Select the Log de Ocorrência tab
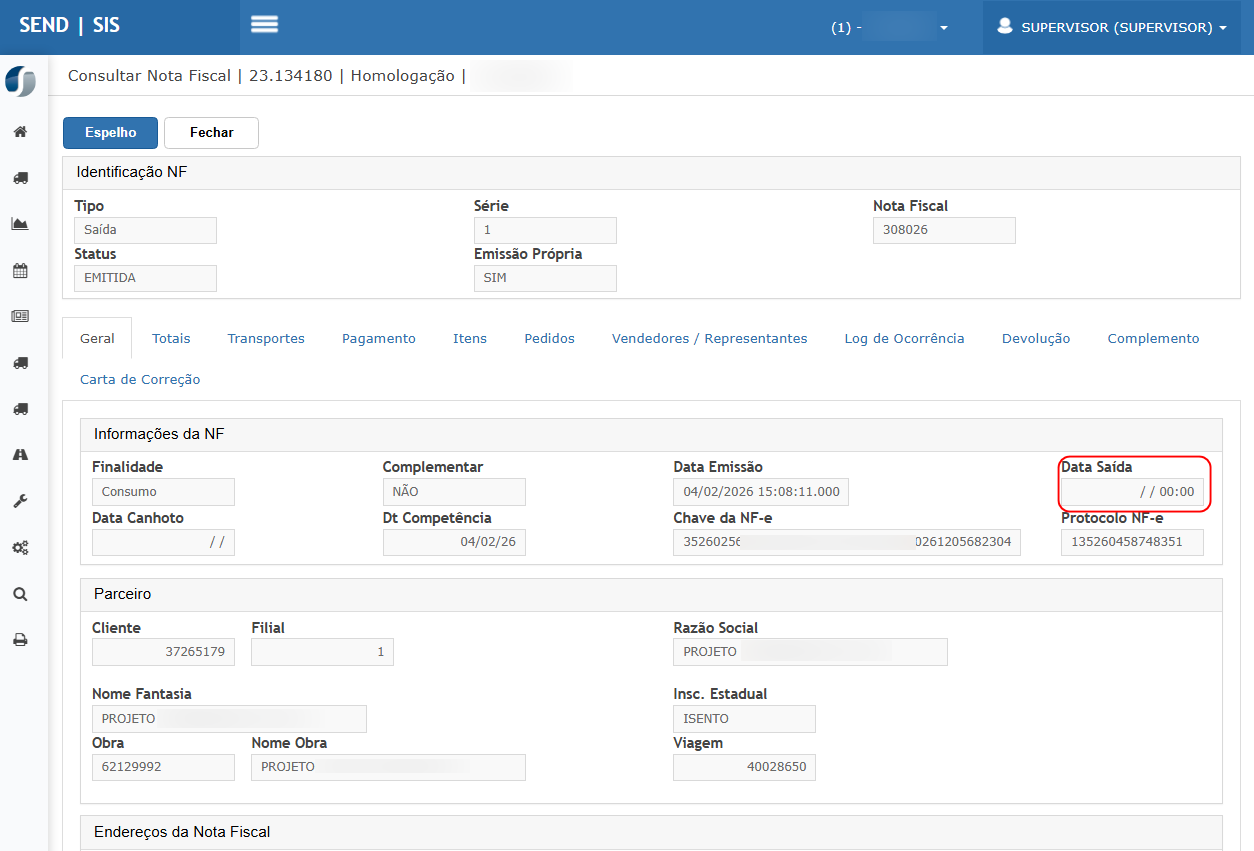 pos(904,339)
